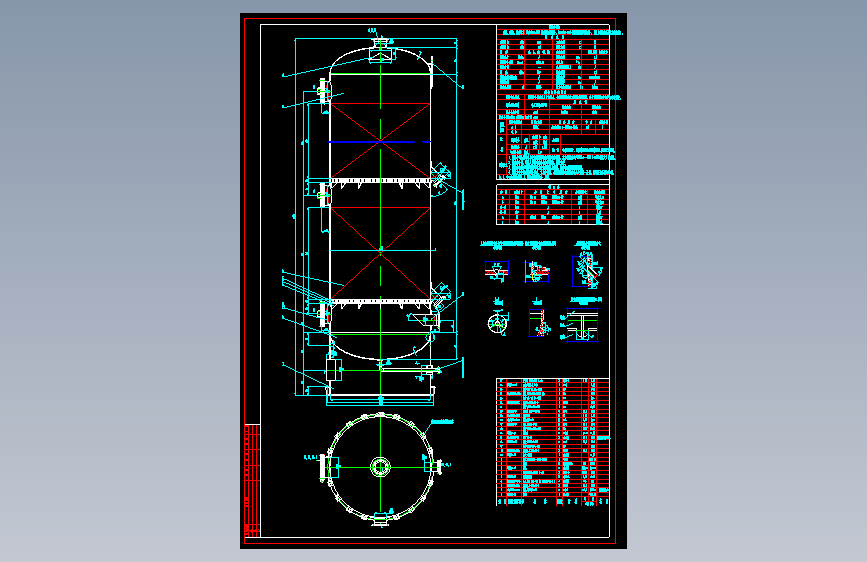The height and width of the screenshot is (562, 867).
Task: Click the parts list table at bottom right
Action: (553, 441)
